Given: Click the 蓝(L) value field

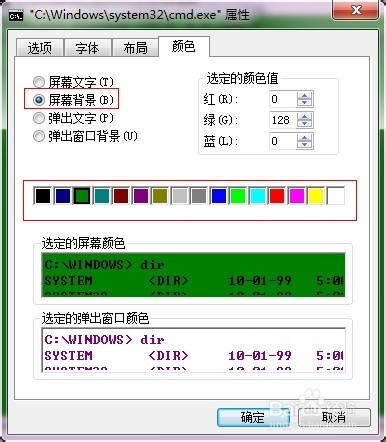Looking at the screenshot, I should coord(283,141).
